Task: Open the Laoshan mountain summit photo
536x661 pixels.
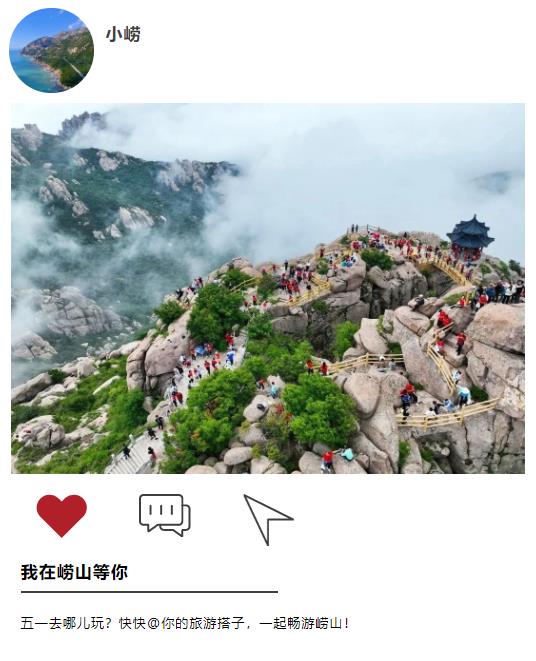Action: tap(268, 288)
